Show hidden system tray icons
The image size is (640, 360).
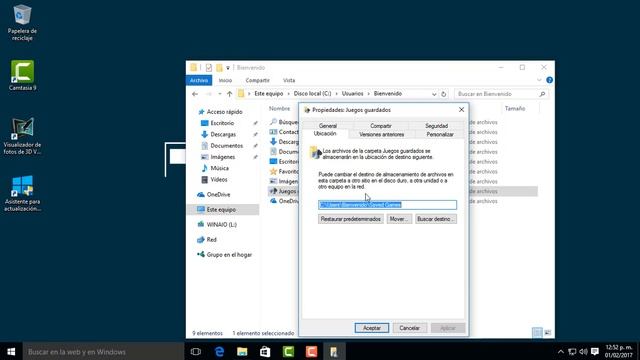pyautogui.click(x=561, y=351)
